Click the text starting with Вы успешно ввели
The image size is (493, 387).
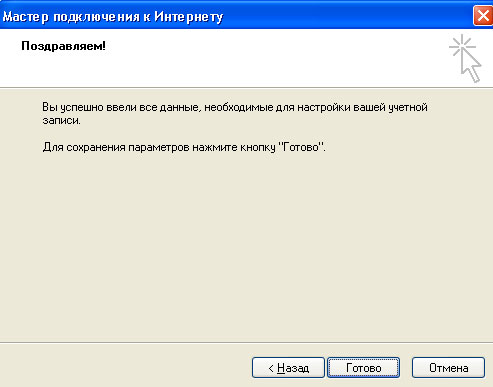235,114
